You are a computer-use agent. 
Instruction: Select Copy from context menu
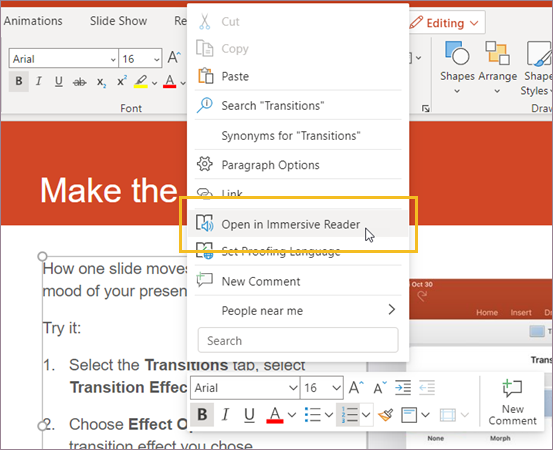[x=298, y=49]
